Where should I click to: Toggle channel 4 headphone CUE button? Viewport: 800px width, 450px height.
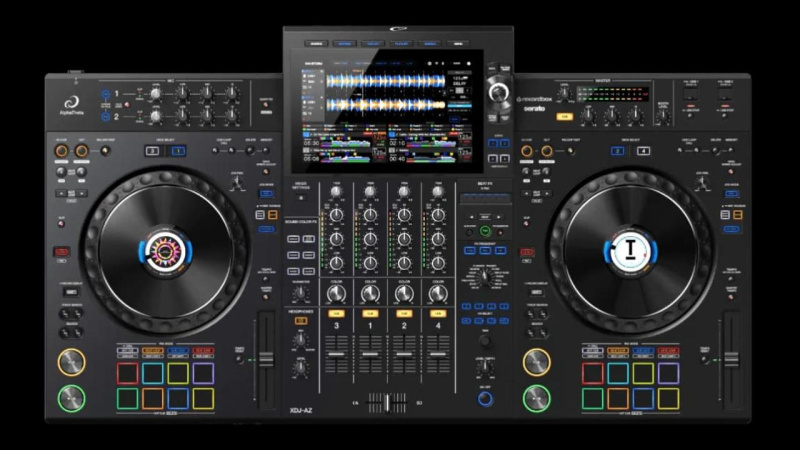(x=438, y=313)
